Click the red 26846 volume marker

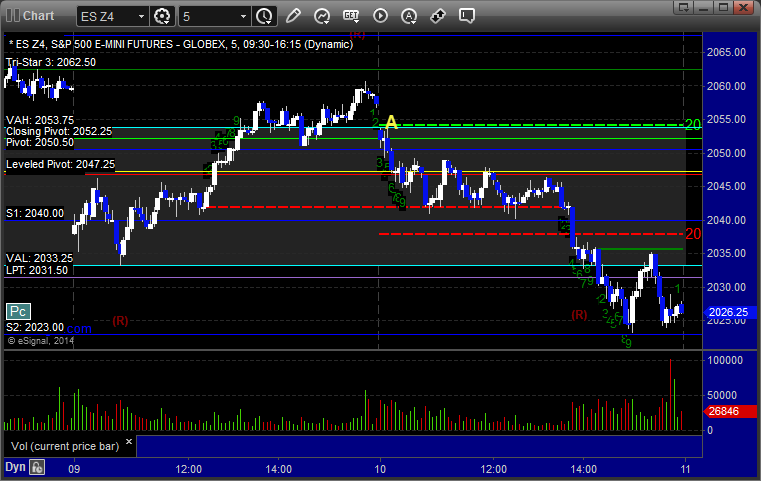click(x=729, y=411)
